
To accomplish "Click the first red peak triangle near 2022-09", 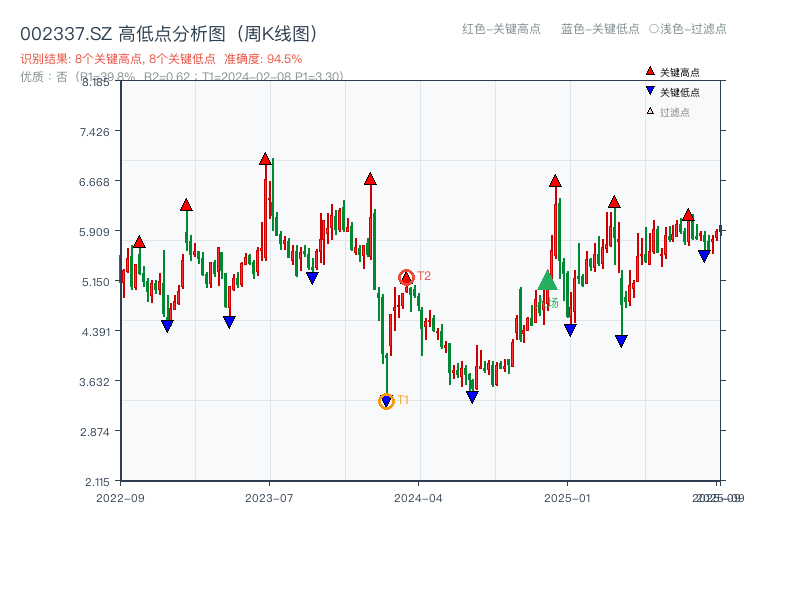I will 138,241.
